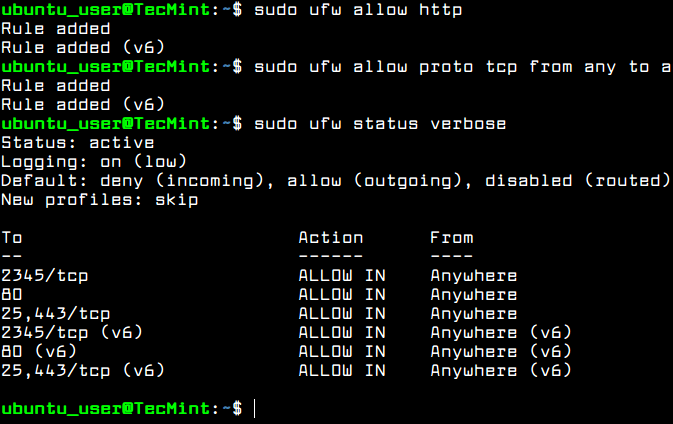Click the 'Logging: on (low)' line

94,162
